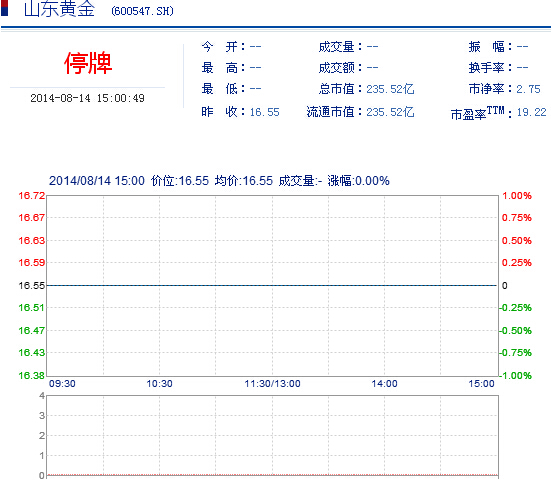
Task: Click the 16.55 price axis label
Action: pyautogui.click(x=32, y=286)
